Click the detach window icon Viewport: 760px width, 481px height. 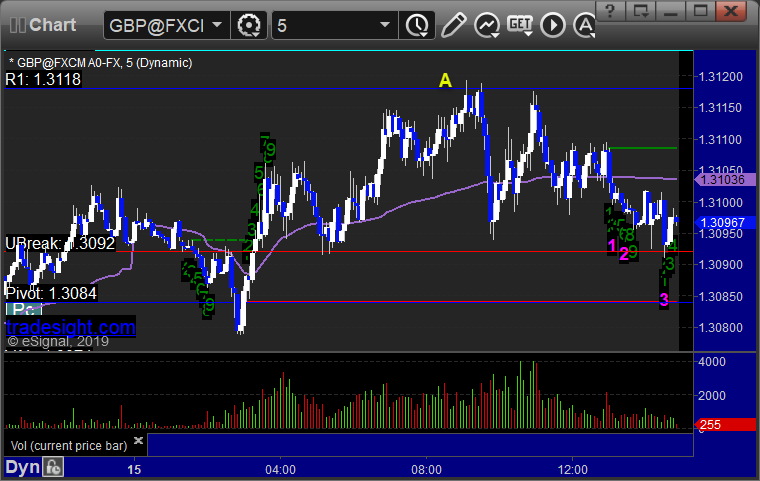640,10
